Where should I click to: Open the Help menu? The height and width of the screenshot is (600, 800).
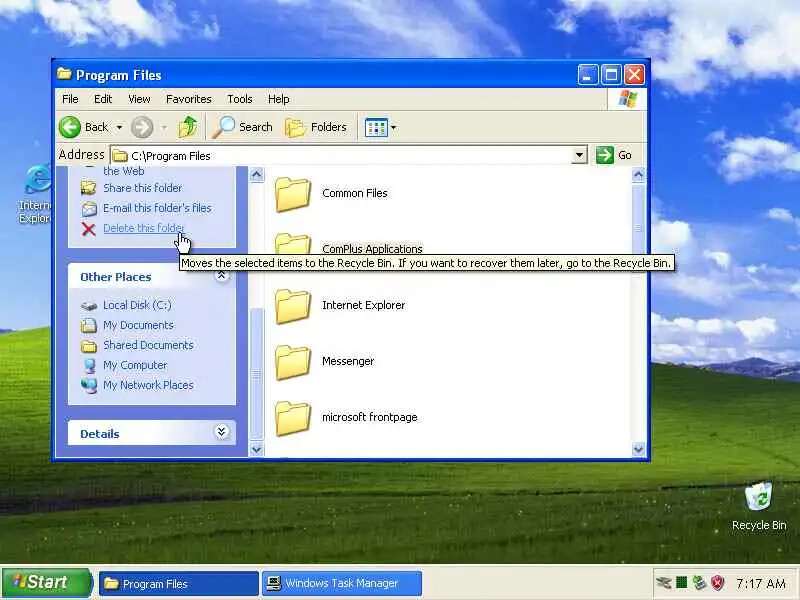point(279,99)
